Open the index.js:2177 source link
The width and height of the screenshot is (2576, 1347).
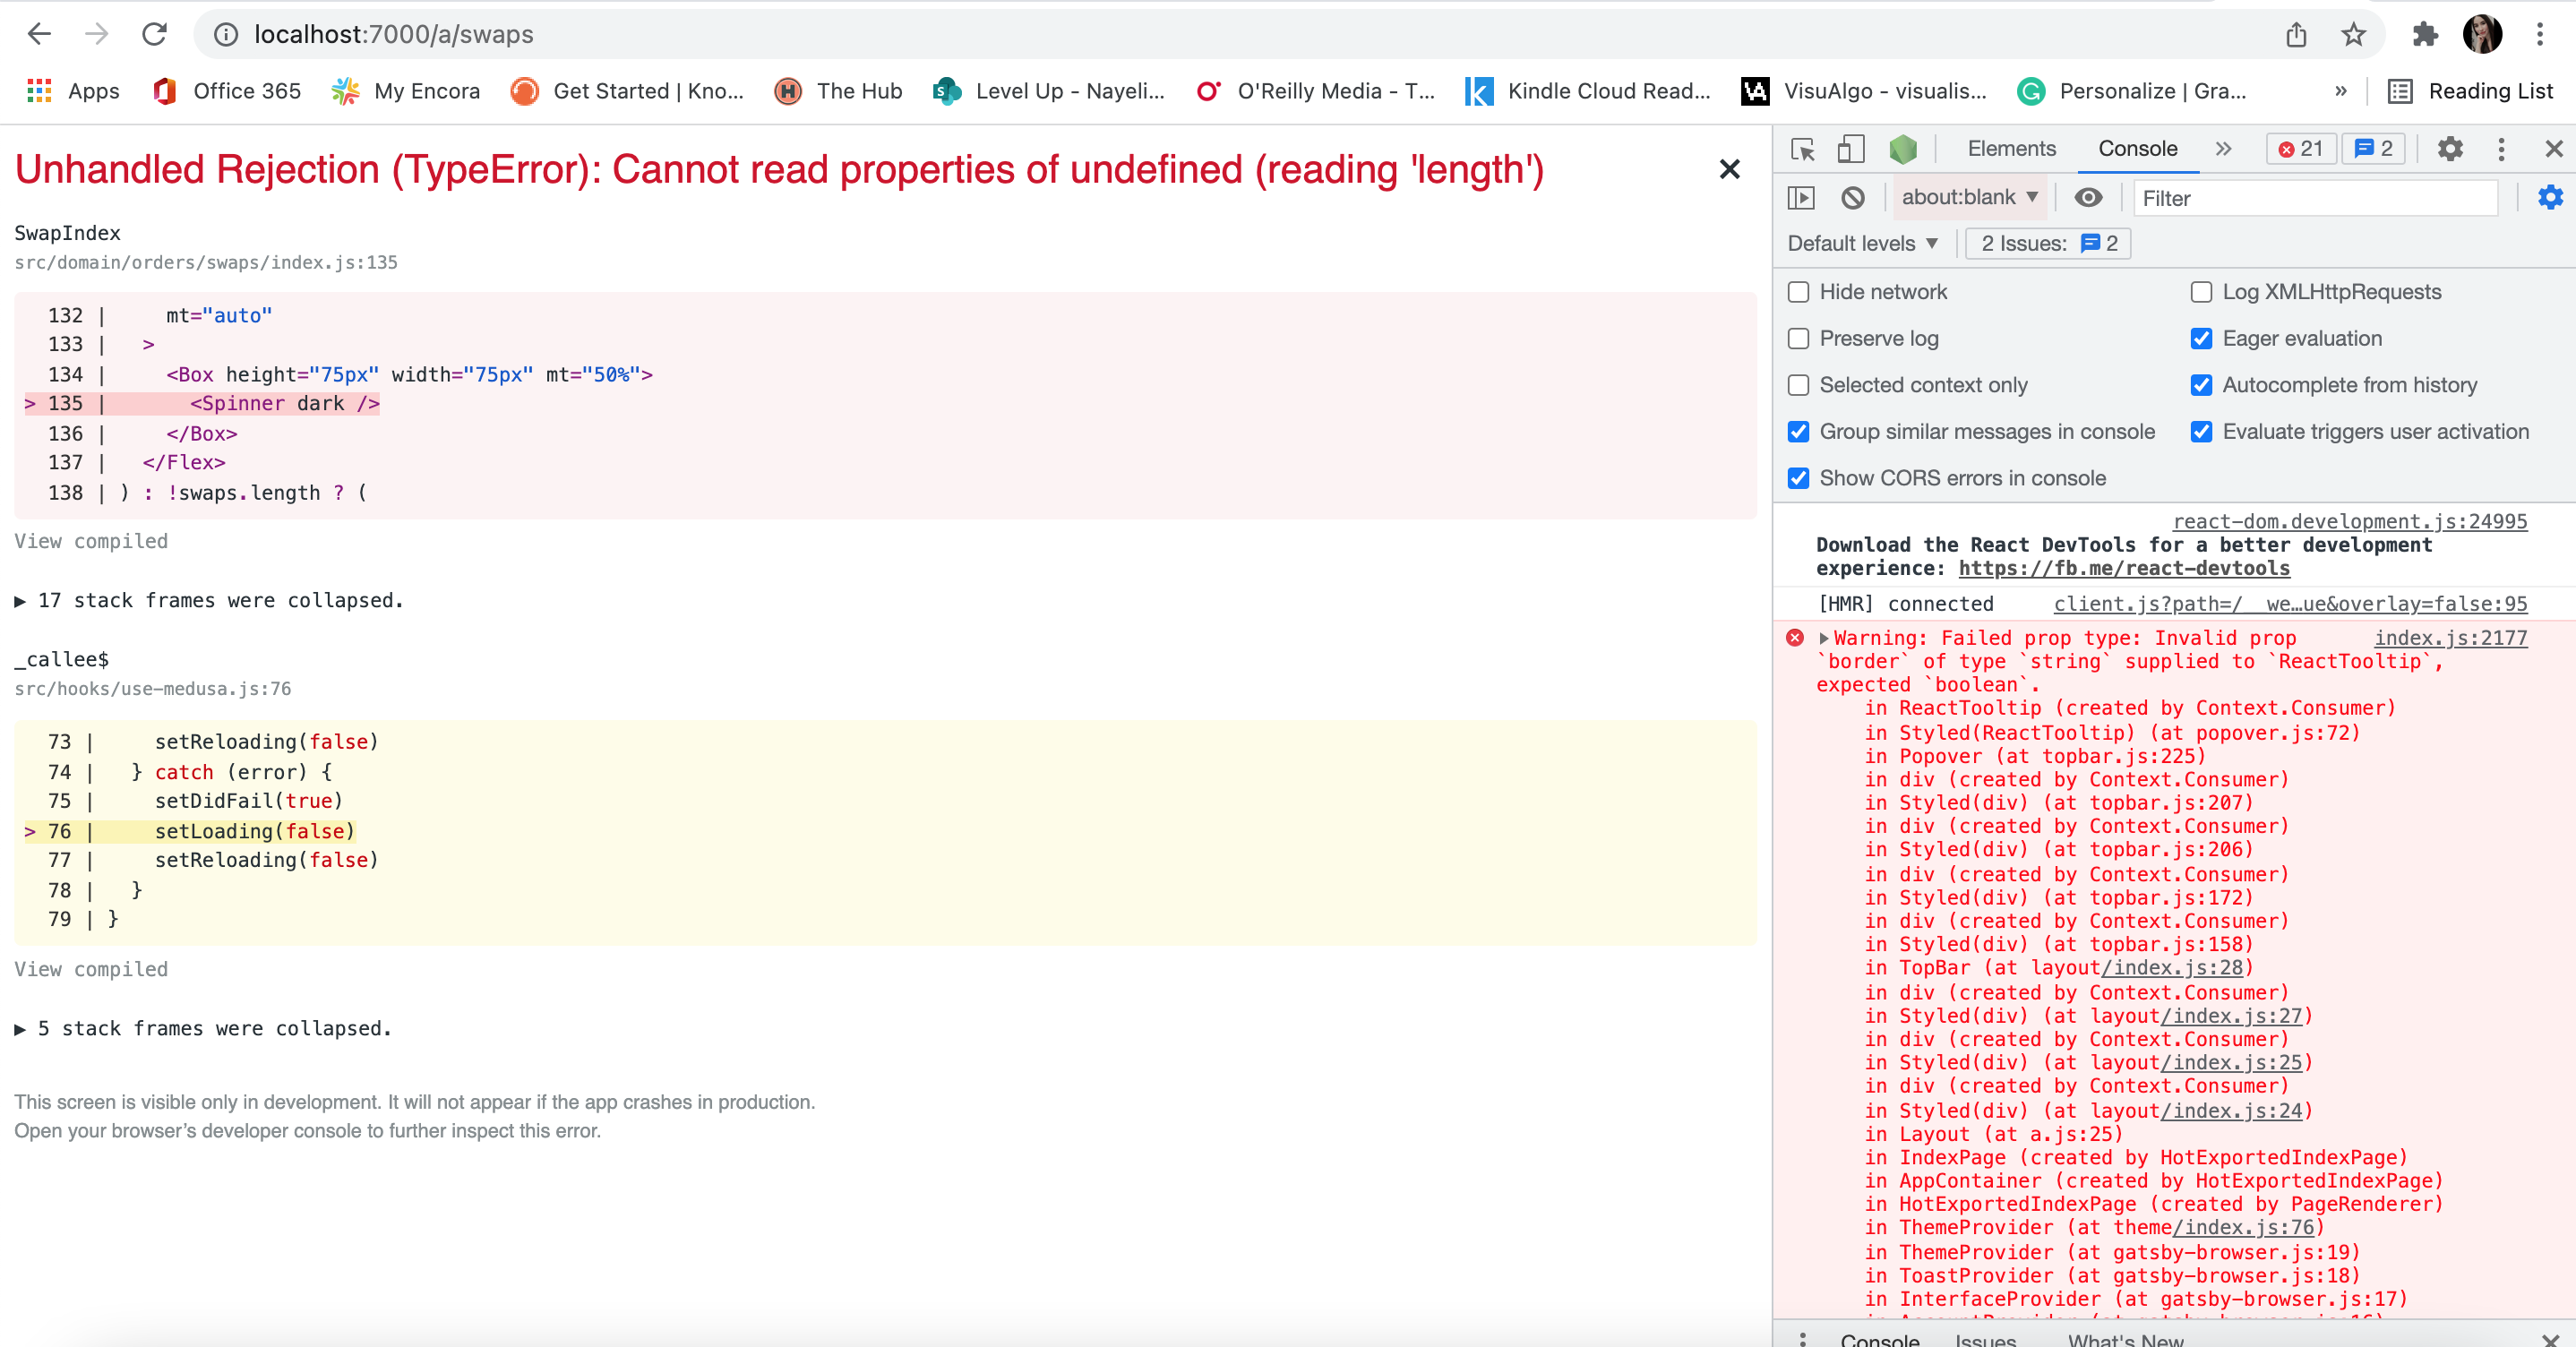(x=2451, y=638)
